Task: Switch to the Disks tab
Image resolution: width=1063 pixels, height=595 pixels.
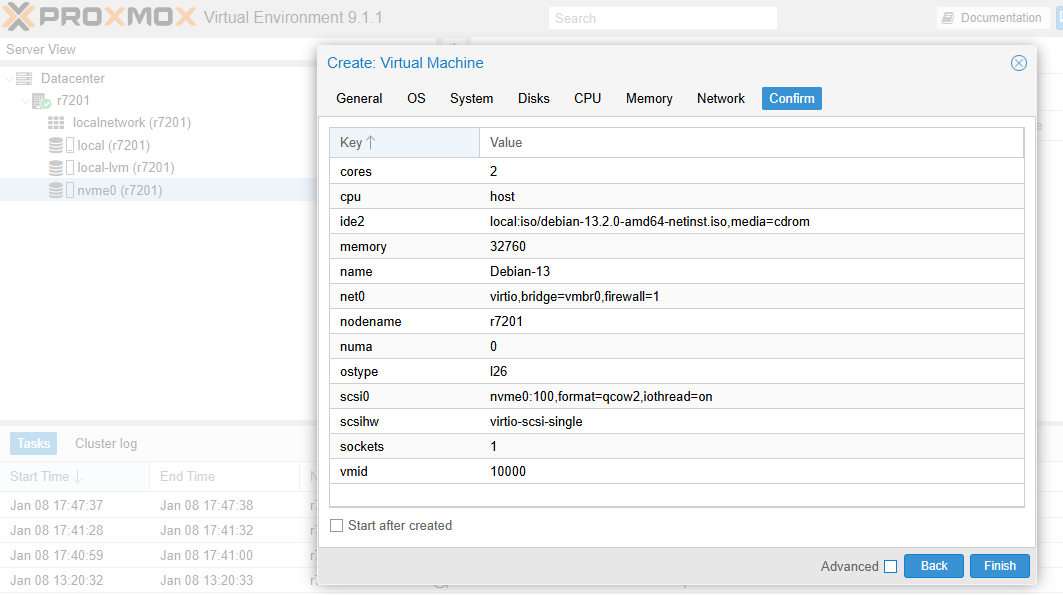Action: 533,99
